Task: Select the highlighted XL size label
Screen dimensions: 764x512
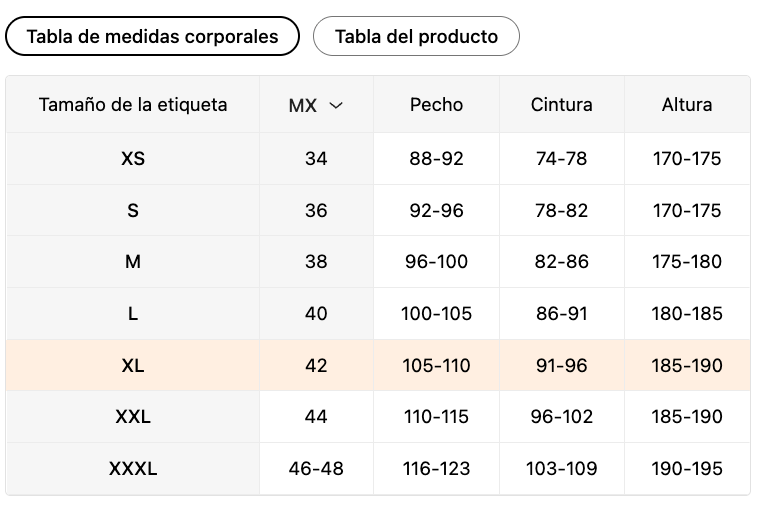Action: point(133,366)
